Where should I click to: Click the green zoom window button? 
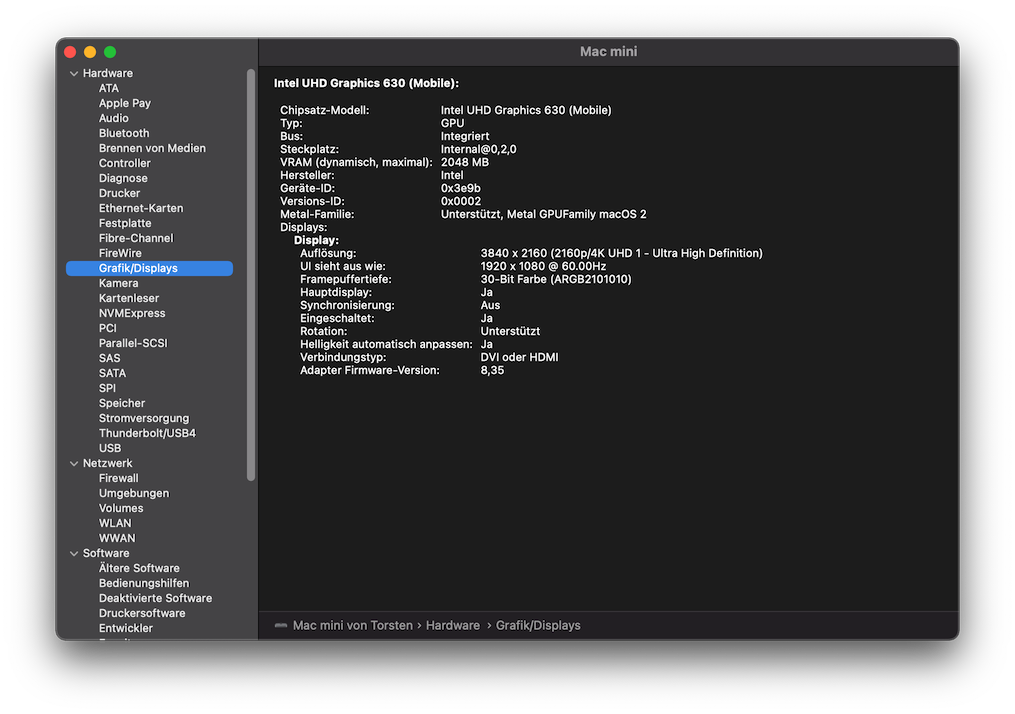coord(110,52)
